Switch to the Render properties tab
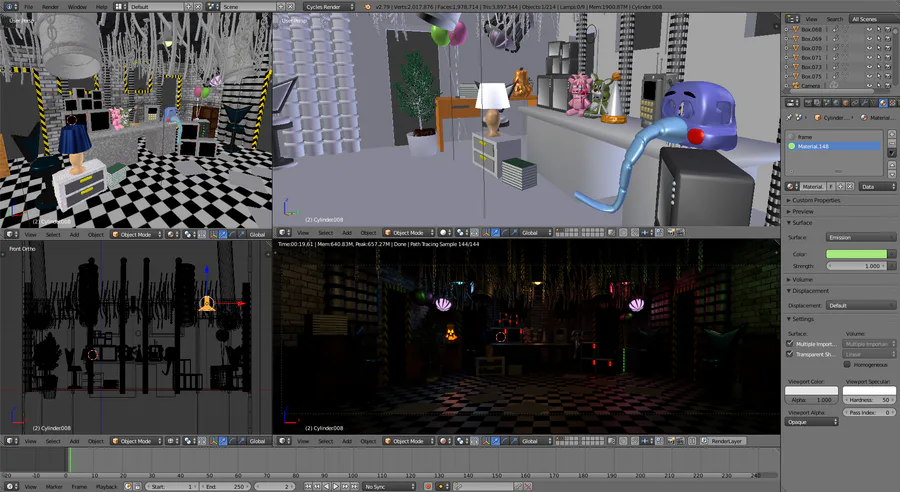The image size is (900, 492). pos(808,103)
